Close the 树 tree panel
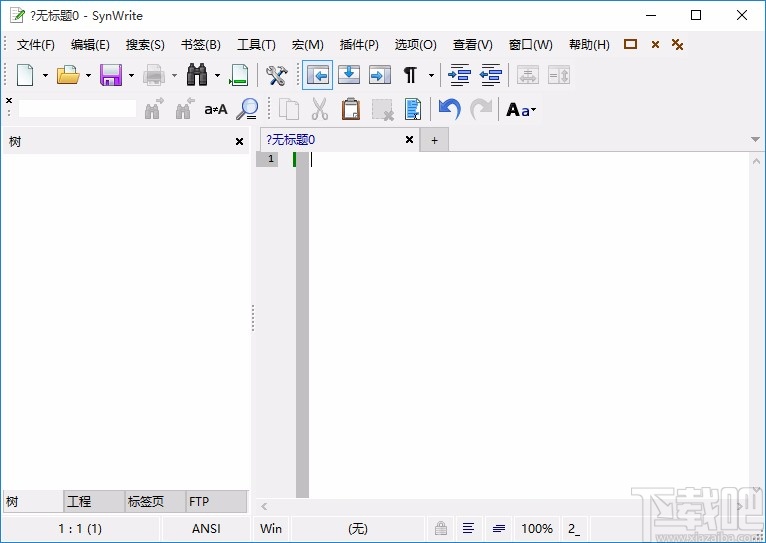Screen dimensions: 766x543 239,142
